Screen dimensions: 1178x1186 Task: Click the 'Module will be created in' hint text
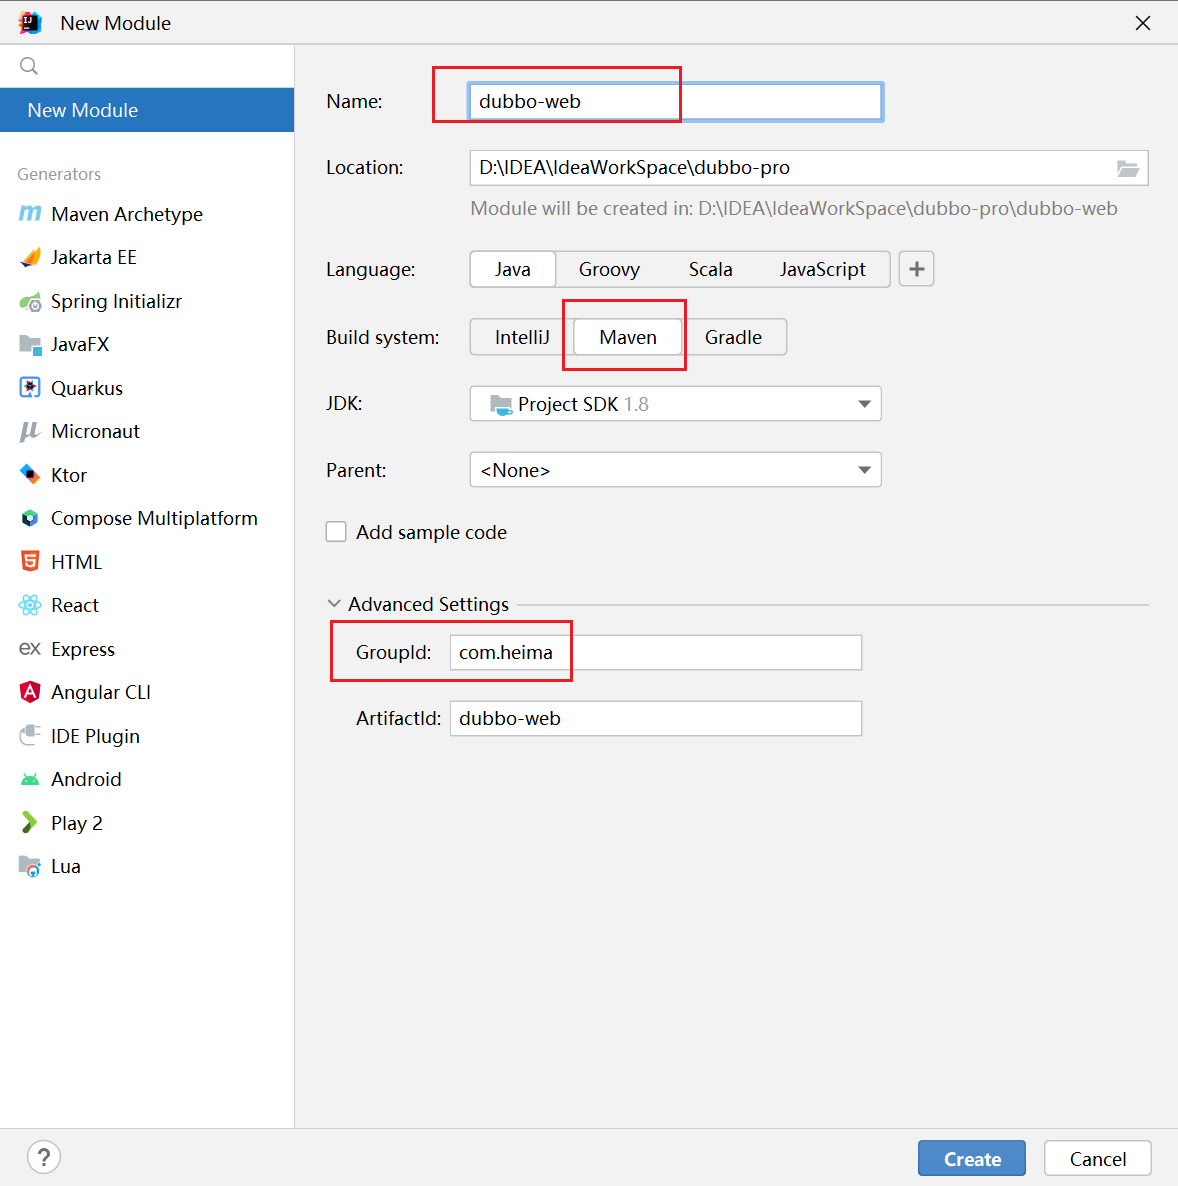(794, 209)
